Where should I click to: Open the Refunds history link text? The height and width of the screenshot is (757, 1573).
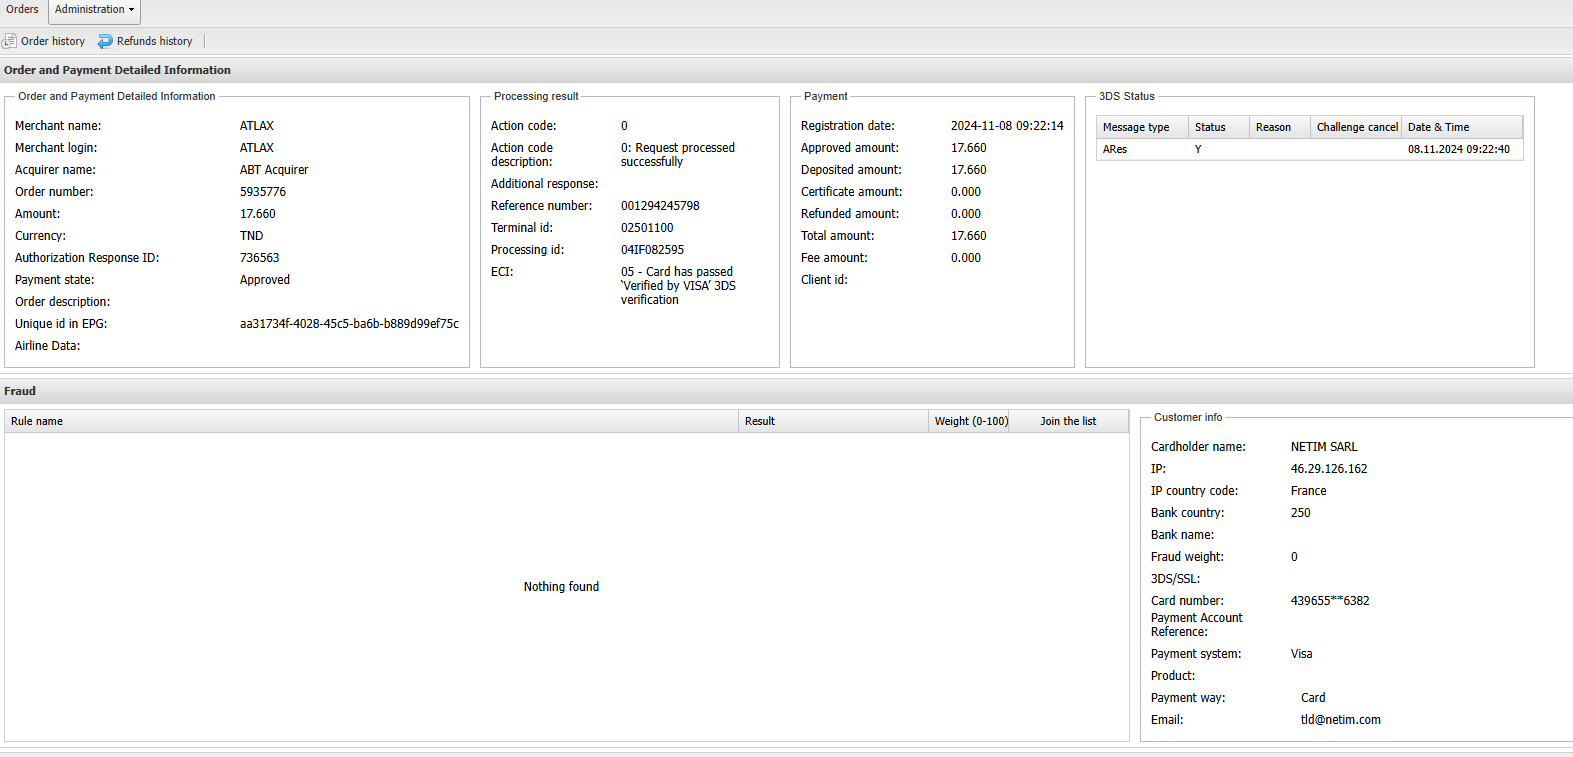(154, 41)
